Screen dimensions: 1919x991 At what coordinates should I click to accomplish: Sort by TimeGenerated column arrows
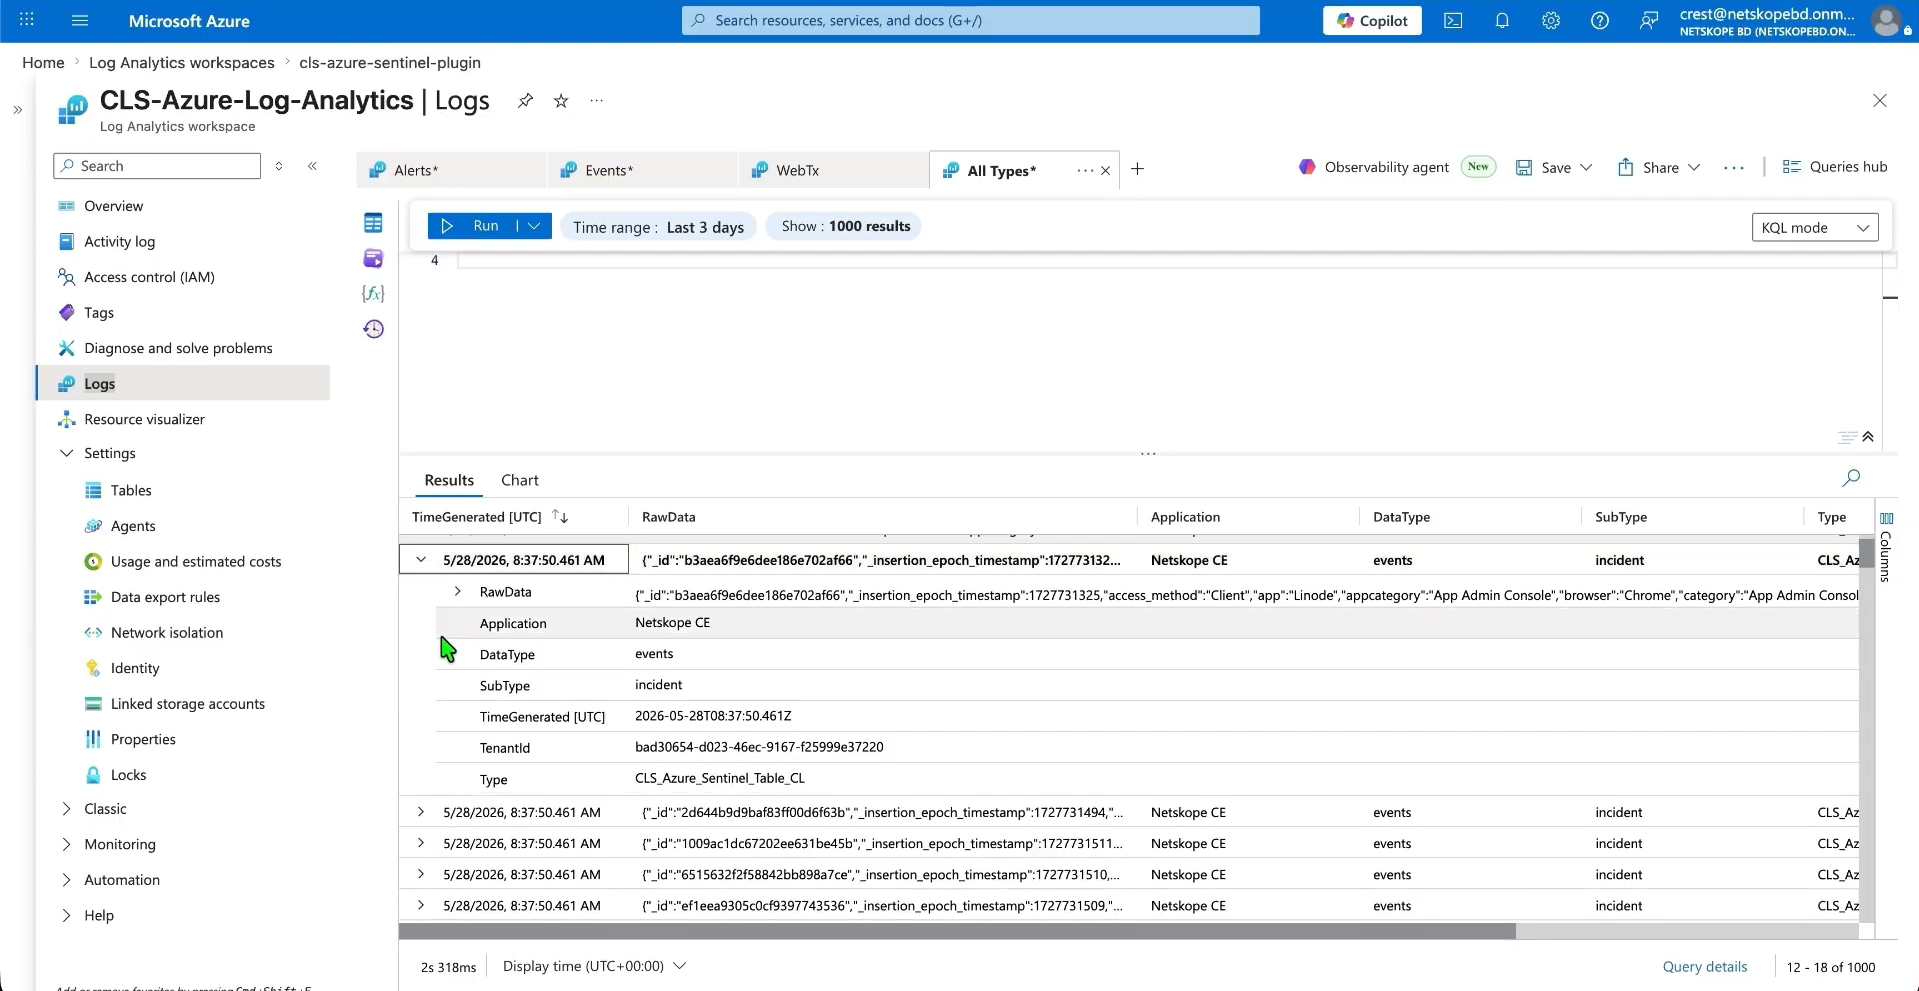(x=560, y=517)
